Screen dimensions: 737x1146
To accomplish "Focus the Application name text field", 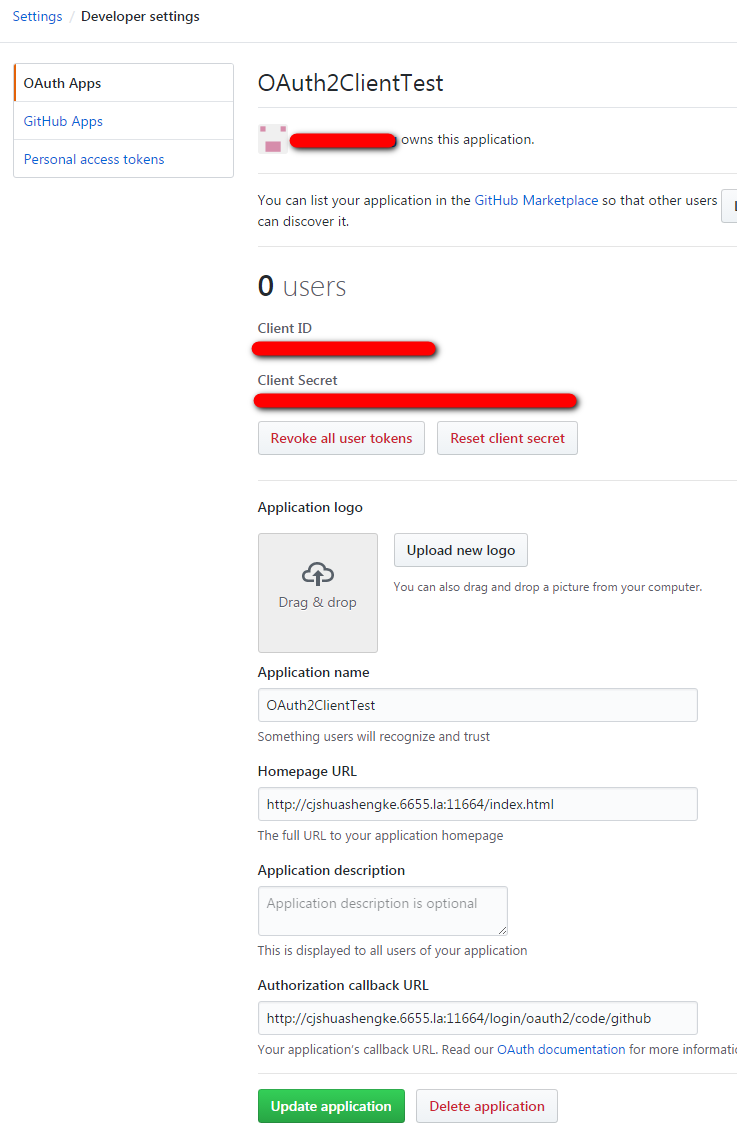I will 477,705.
